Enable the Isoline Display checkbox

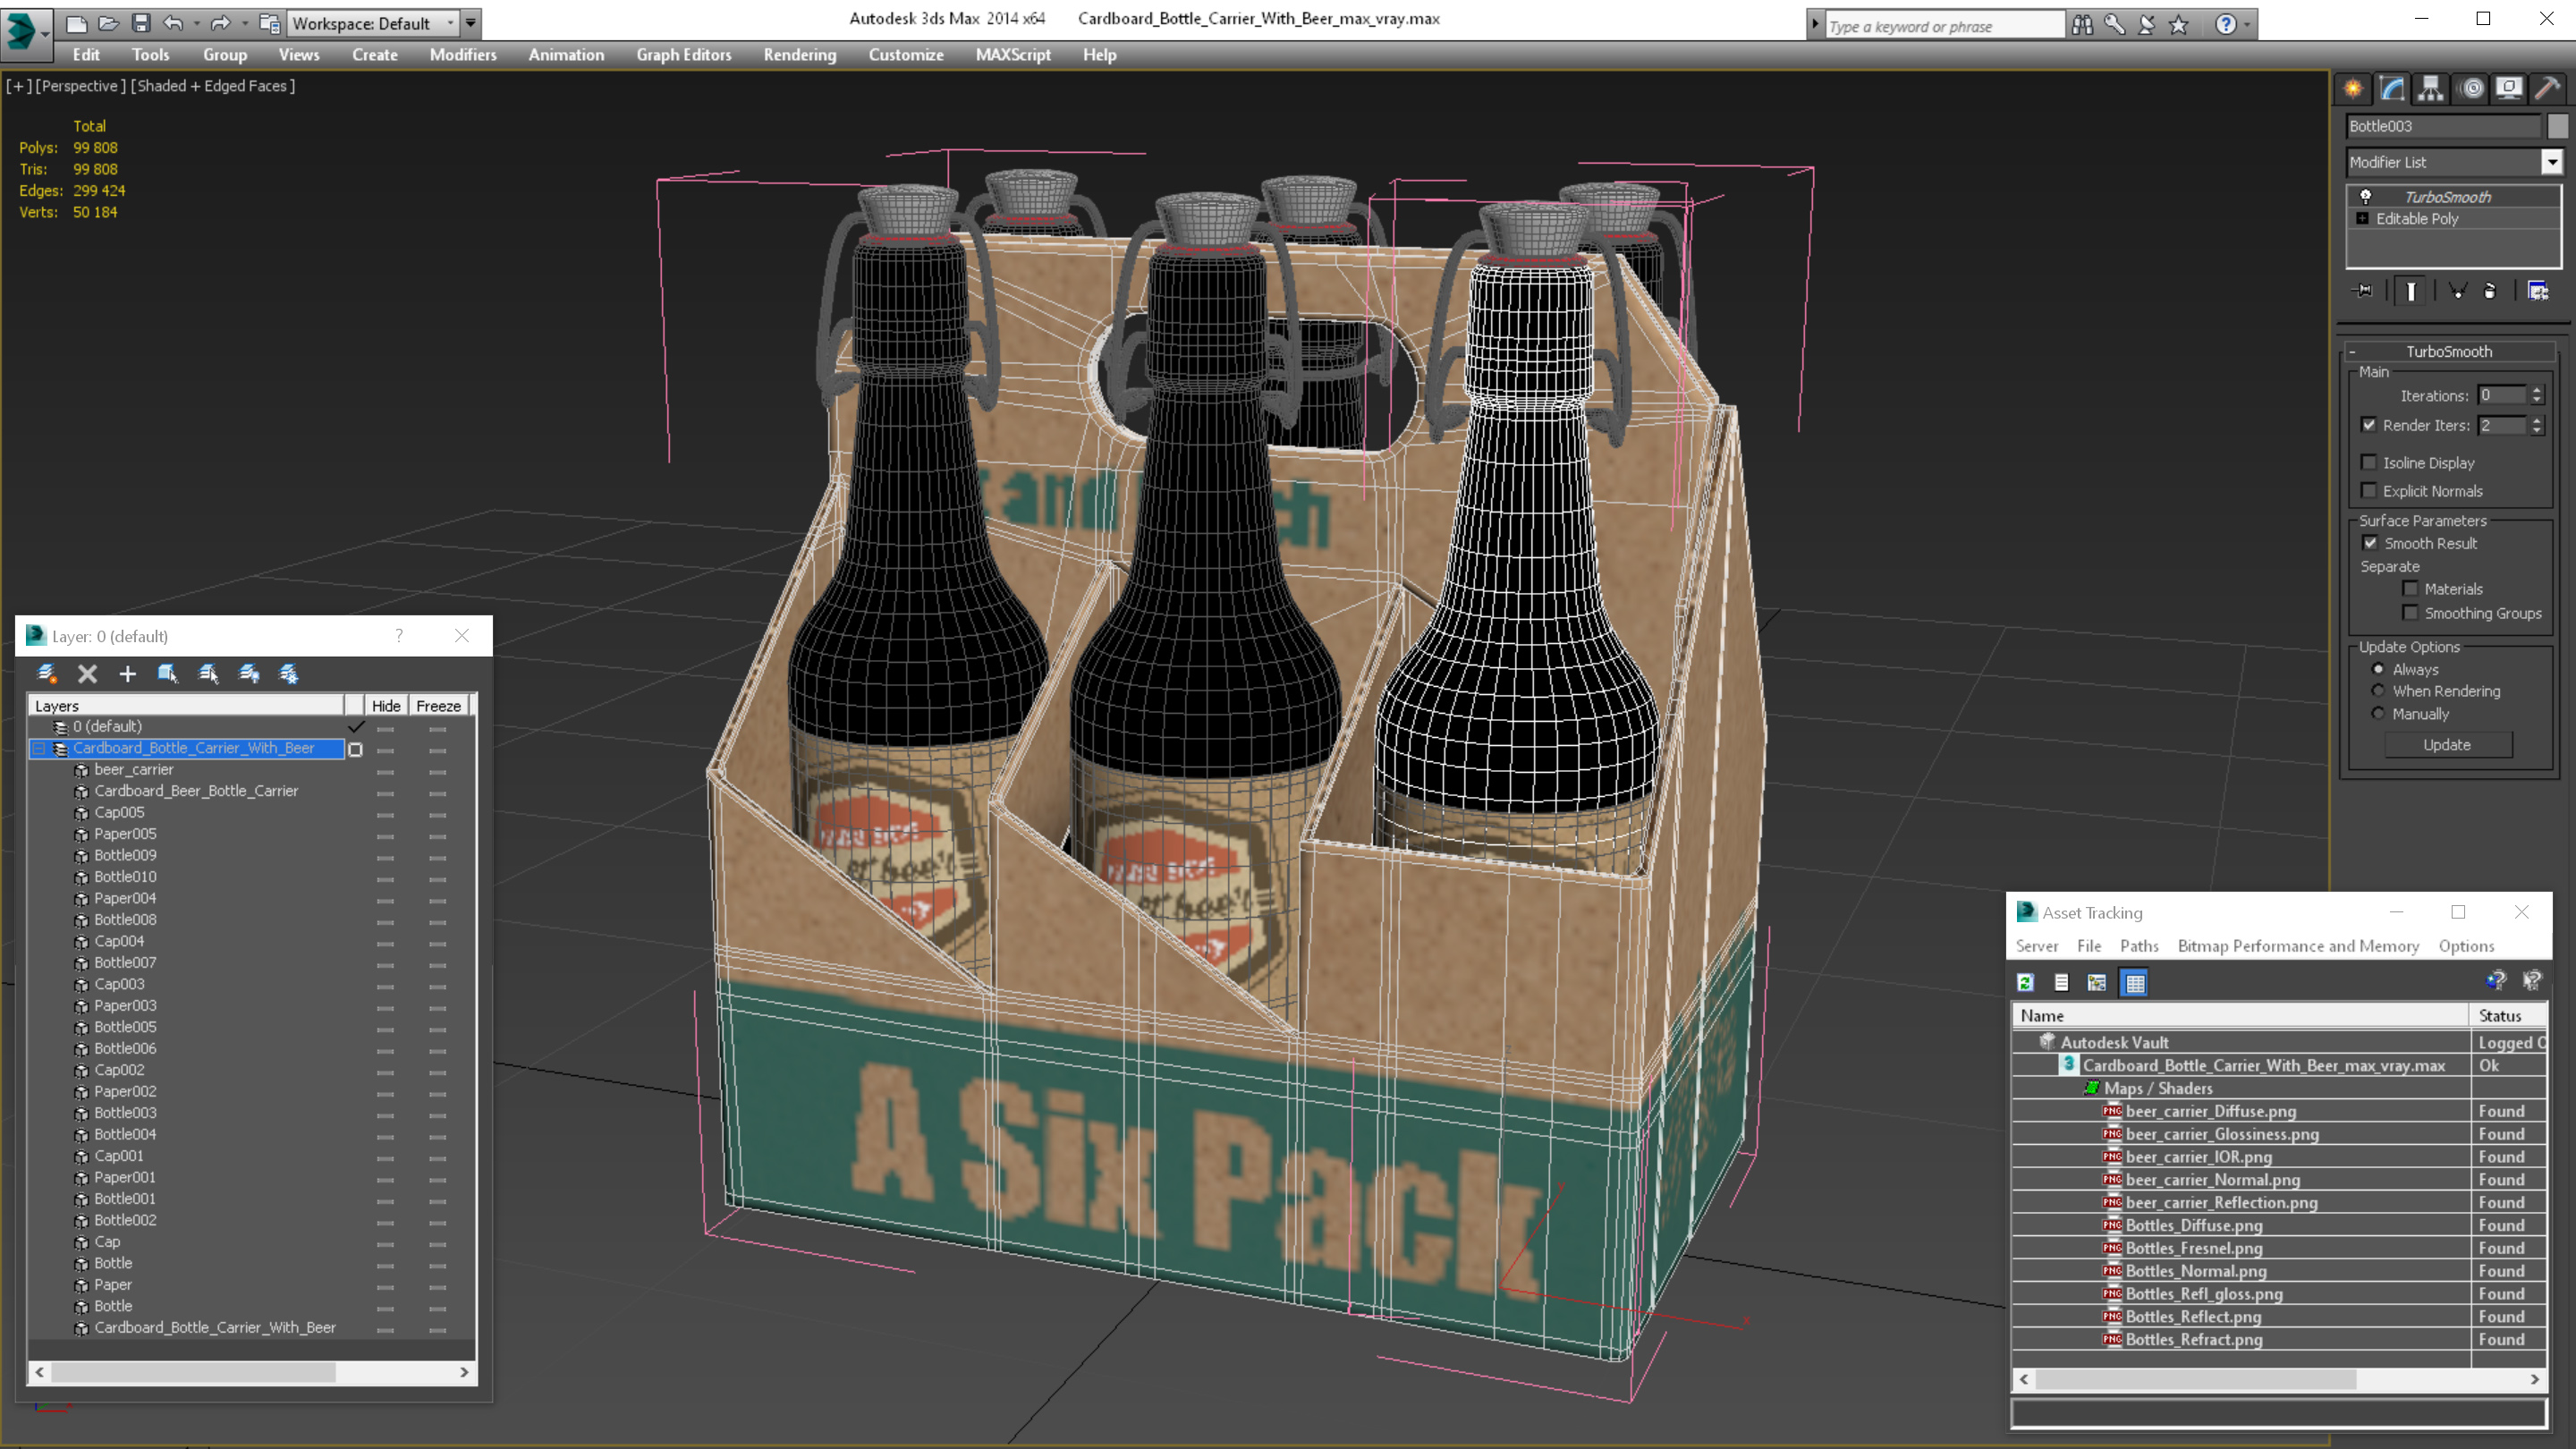click(x=2369, y=462)
